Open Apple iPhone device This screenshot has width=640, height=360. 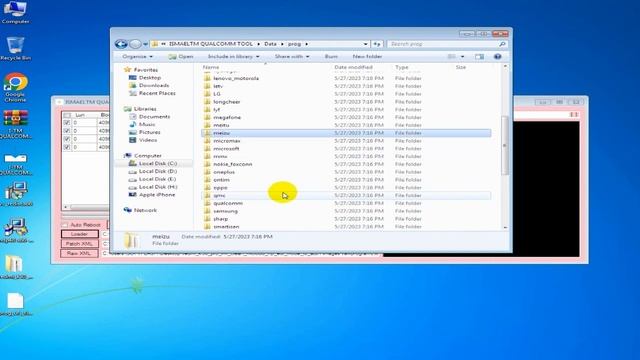[157, 194]
